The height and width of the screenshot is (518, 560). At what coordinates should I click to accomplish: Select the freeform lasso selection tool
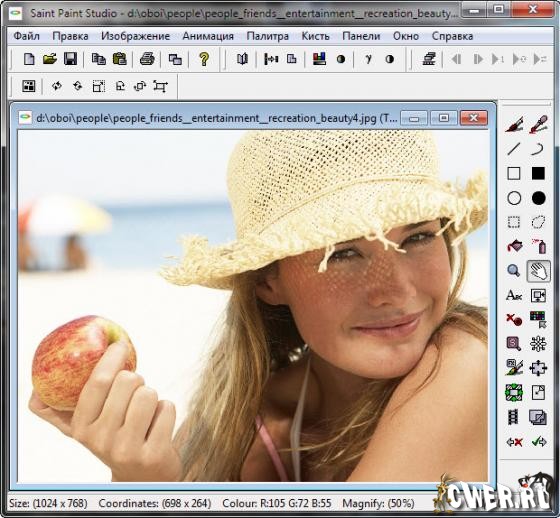(x=538, y=222)
